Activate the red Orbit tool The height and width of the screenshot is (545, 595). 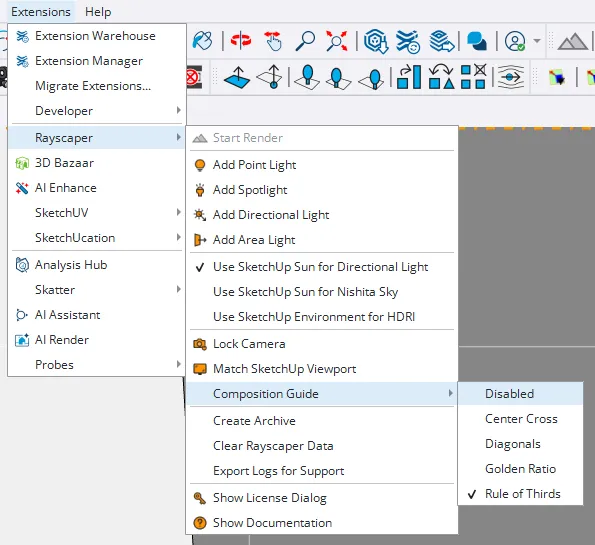pyautogui.click(x=241, y=40)
